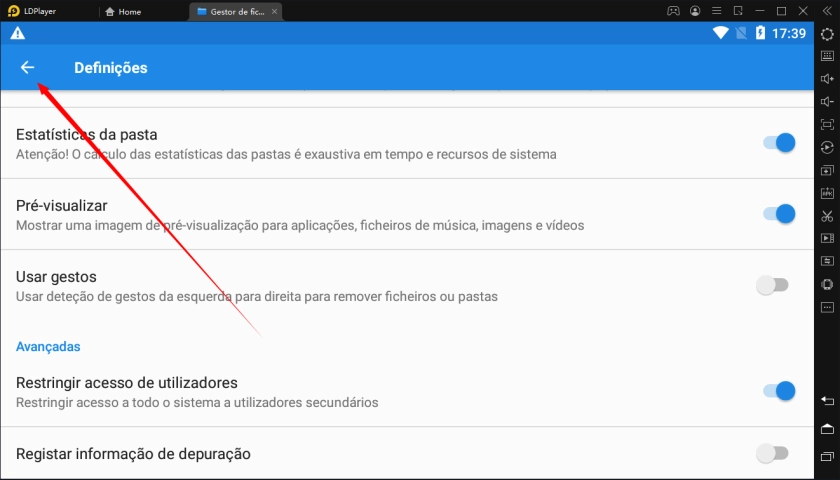This screenshot has width=840, height=480.
Task: Install APK via sidebar APK icon
Action: pos(827,193)
